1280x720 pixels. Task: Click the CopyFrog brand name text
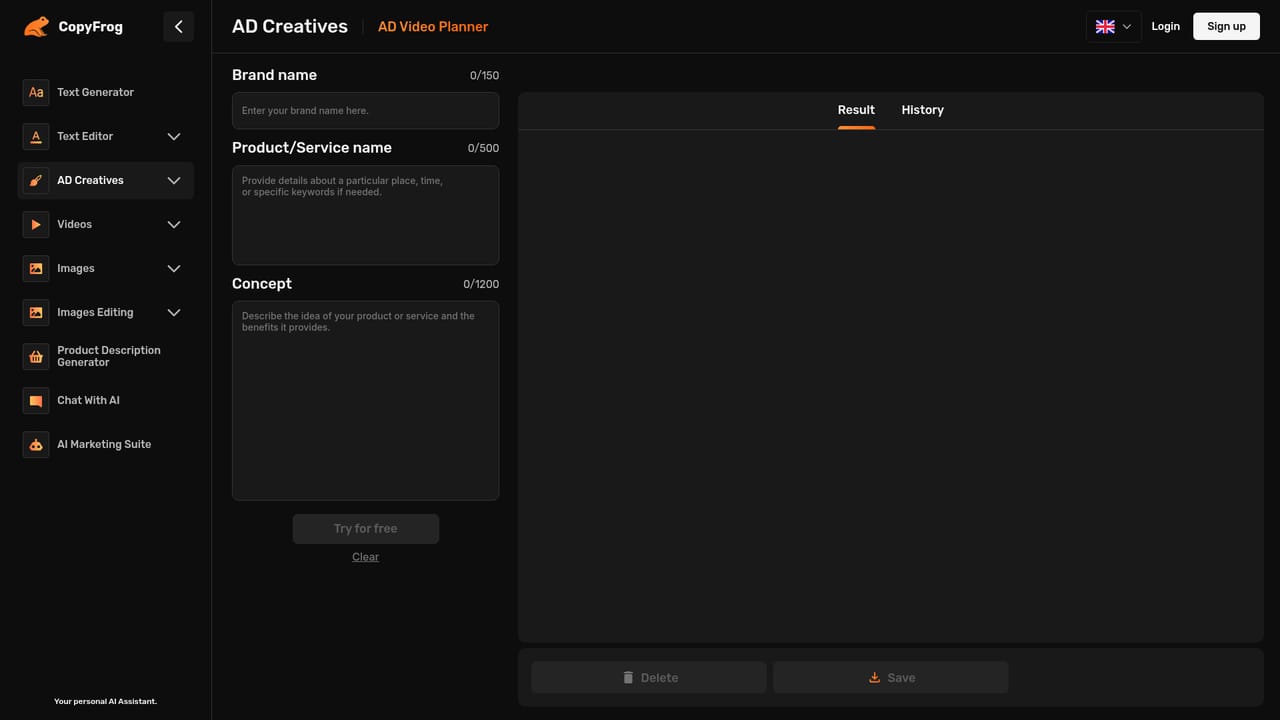point(90,27)
